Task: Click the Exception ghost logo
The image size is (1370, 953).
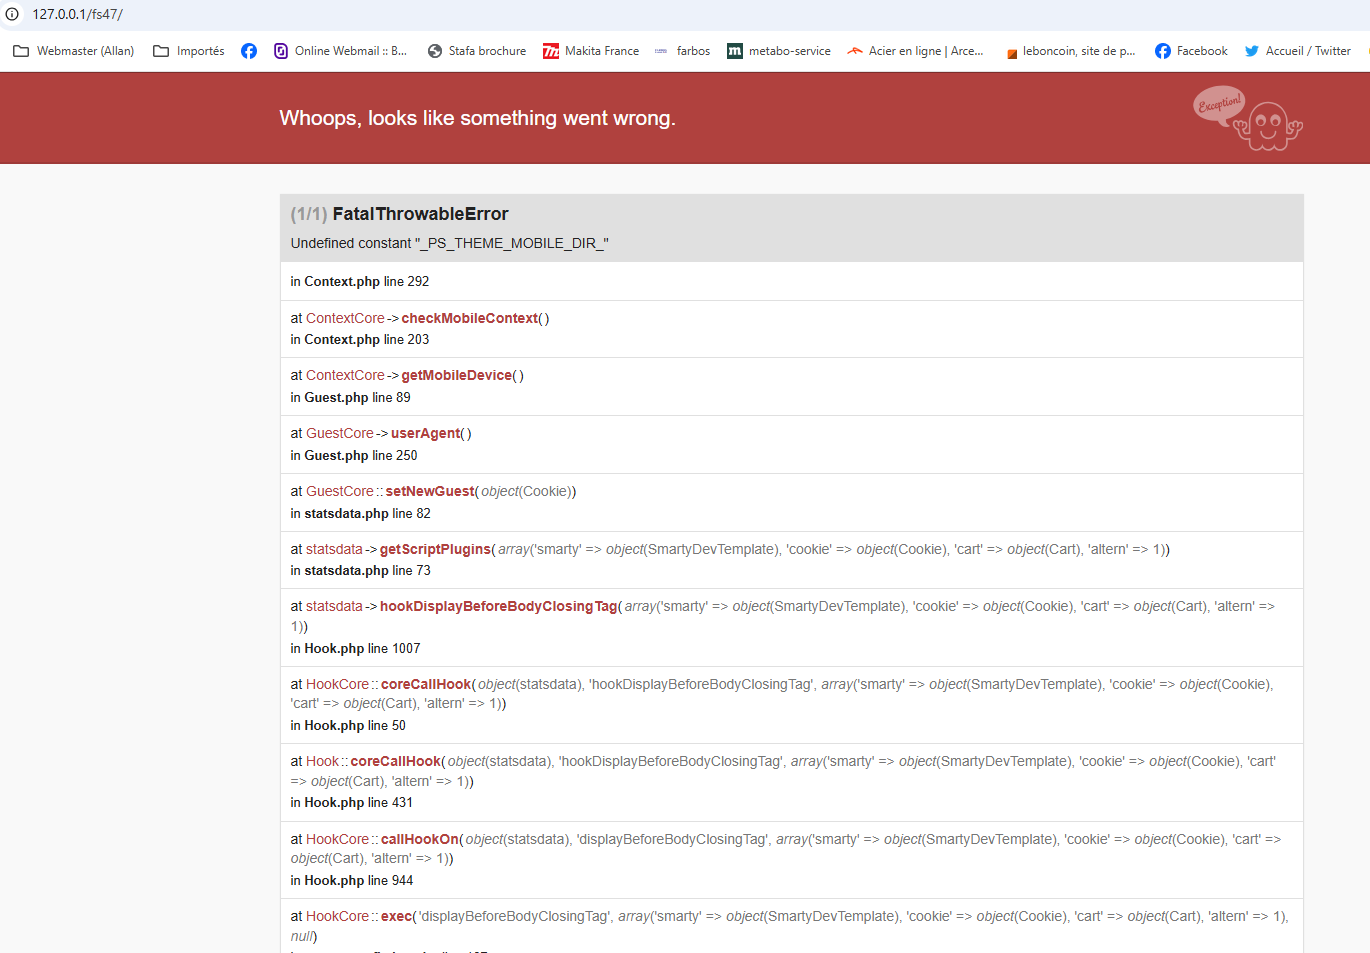Action: [x=1248, y=119]
